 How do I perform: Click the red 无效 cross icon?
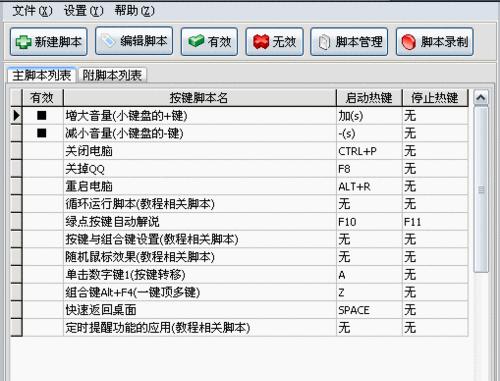261,42
